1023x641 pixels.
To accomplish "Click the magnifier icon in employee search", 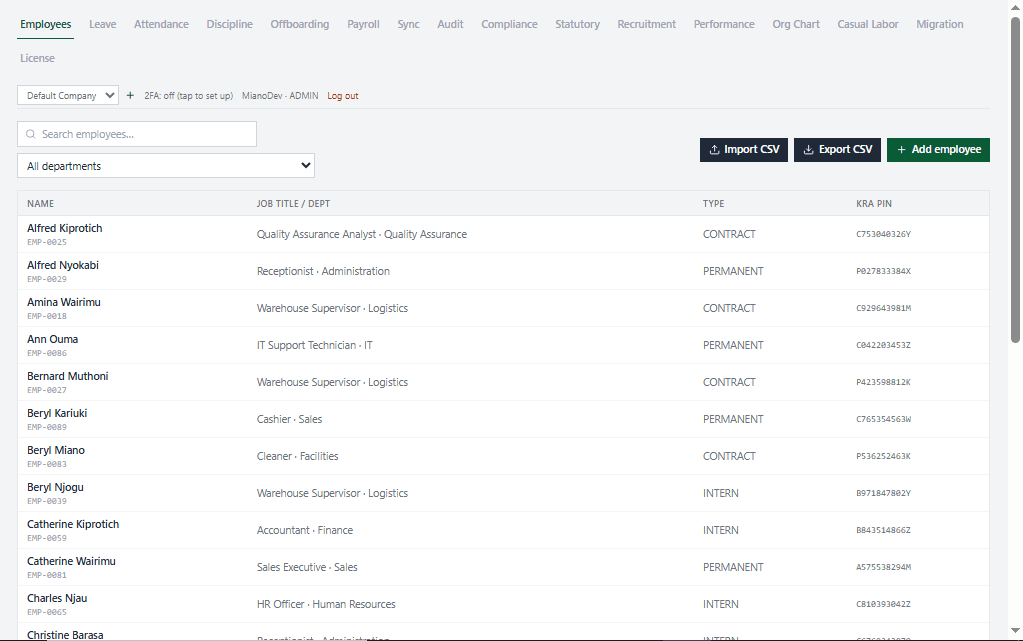I will 31,134.
